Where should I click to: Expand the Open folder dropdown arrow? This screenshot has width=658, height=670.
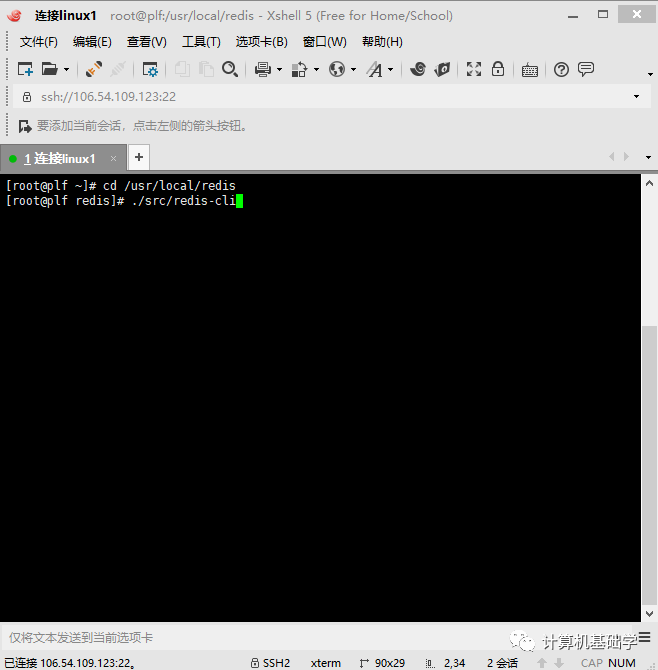coord(66,69)
